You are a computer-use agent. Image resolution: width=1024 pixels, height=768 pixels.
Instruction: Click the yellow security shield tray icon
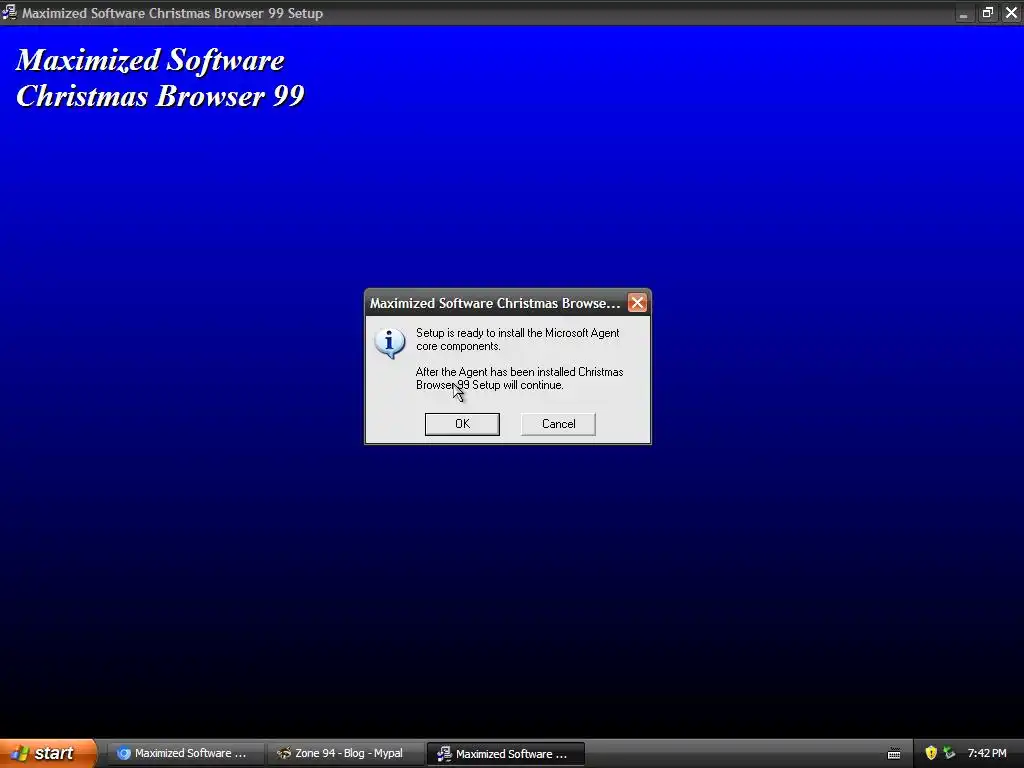pos(931,753)
